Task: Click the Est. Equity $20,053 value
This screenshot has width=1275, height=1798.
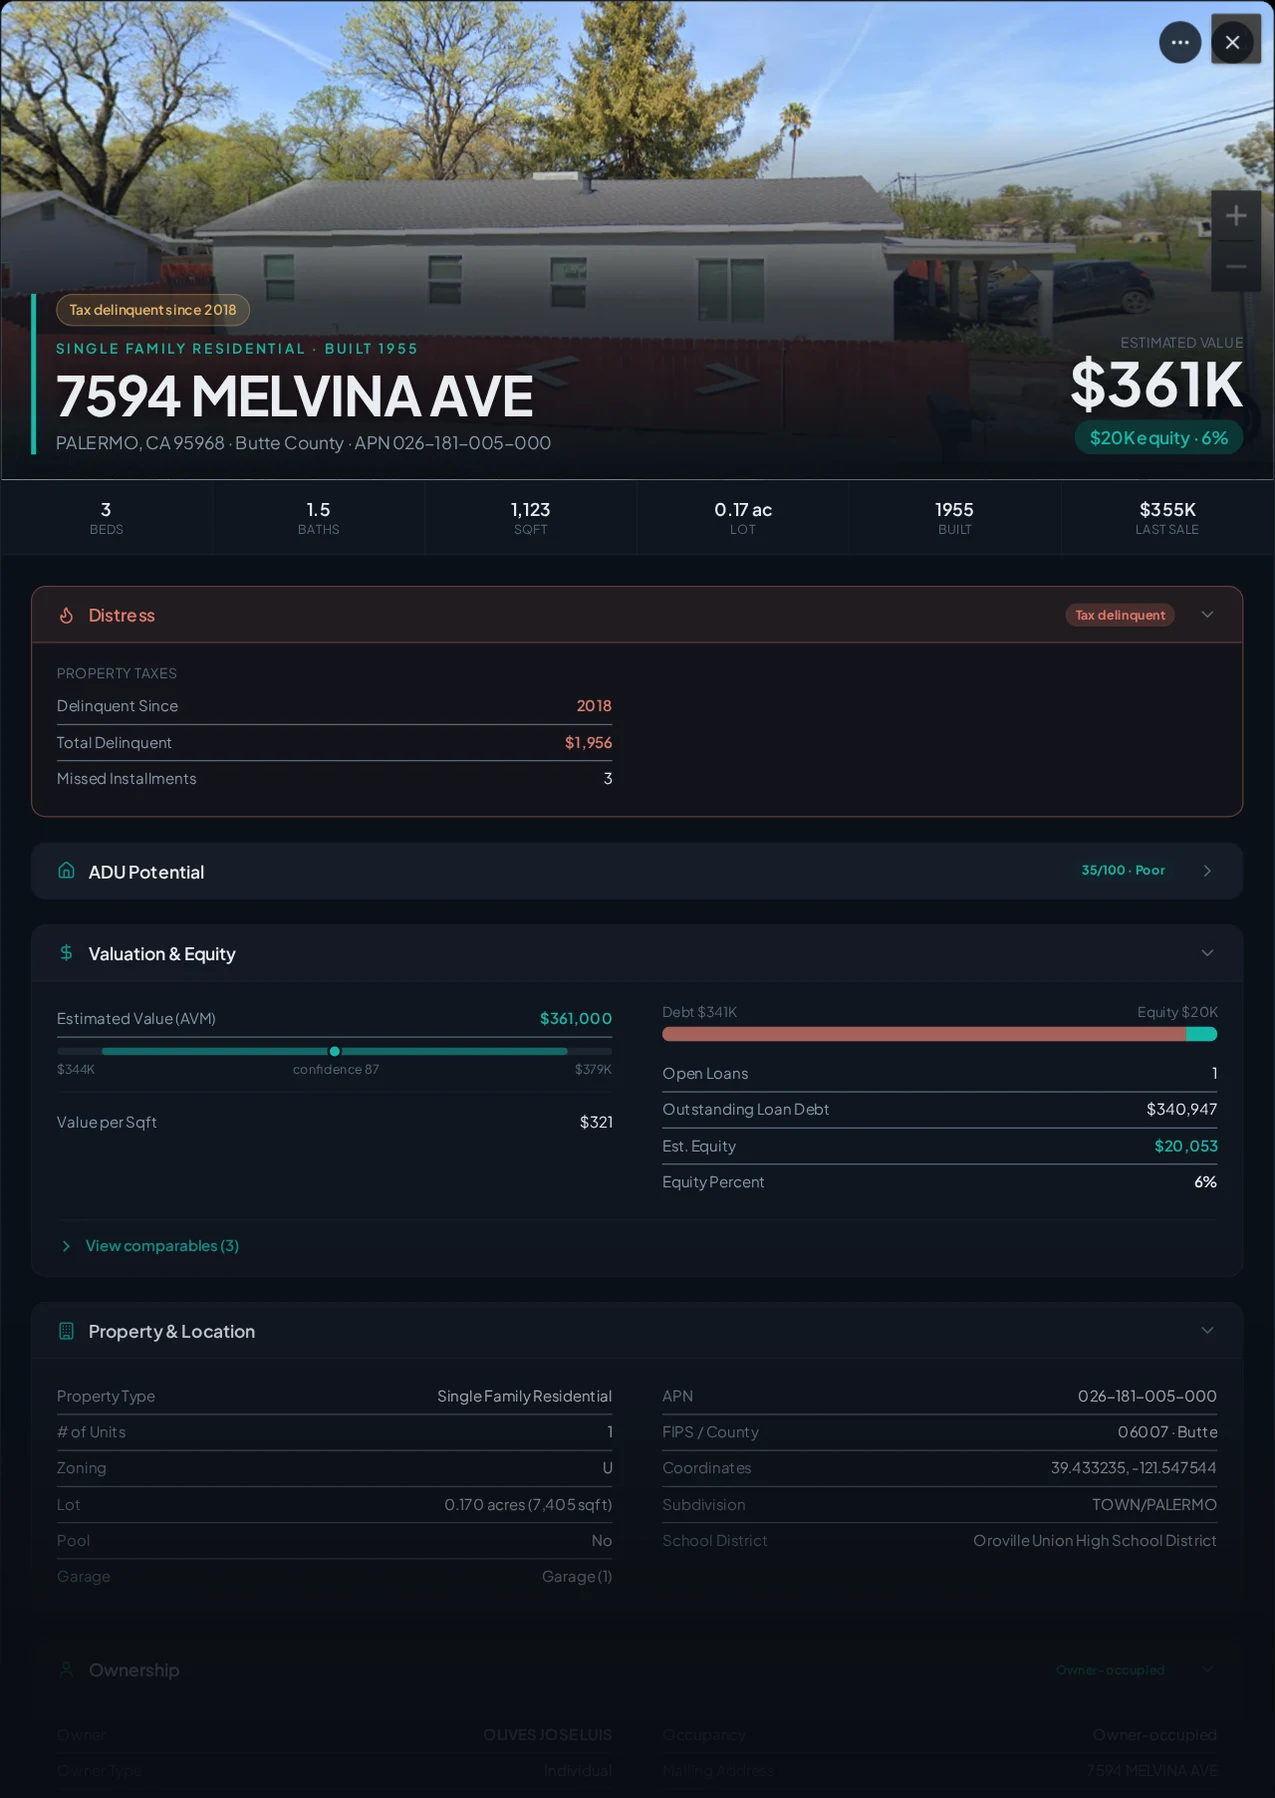Action: (x=1186, y=1146)
